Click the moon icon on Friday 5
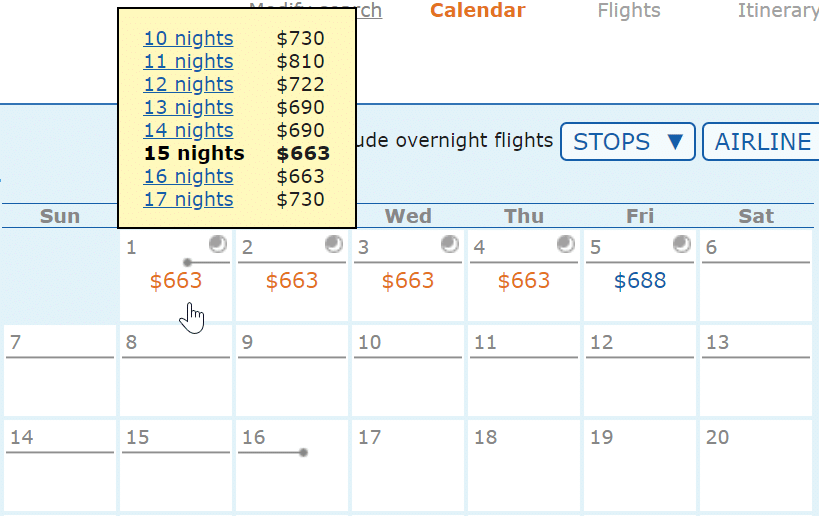The image size is (819, 516). [x=682, y=244]
